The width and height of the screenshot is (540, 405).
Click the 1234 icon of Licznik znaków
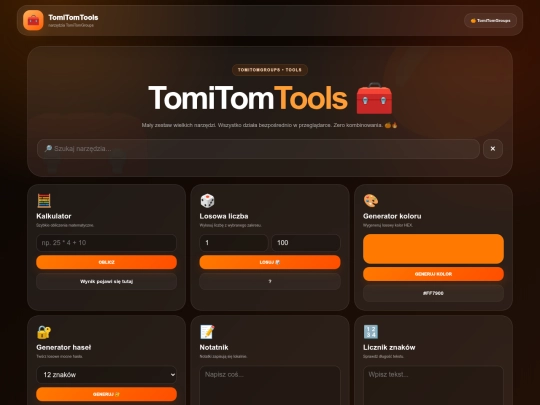[x=371, y=332]
